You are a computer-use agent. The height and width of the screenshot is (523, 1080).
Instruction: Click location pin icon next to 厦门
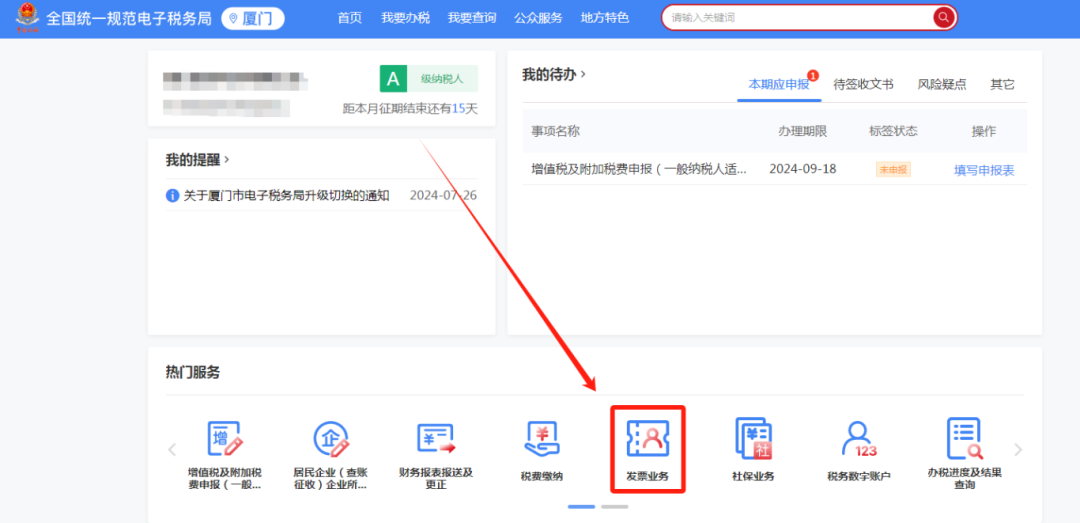(x=233, y=19)
